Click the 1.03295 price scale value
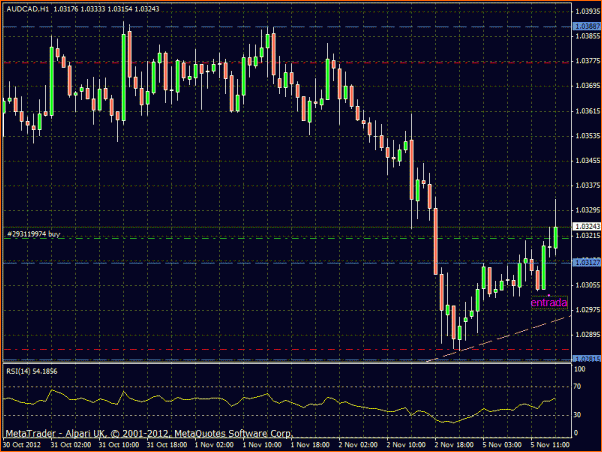Screen dimensions: 602x452 (587, 210)
